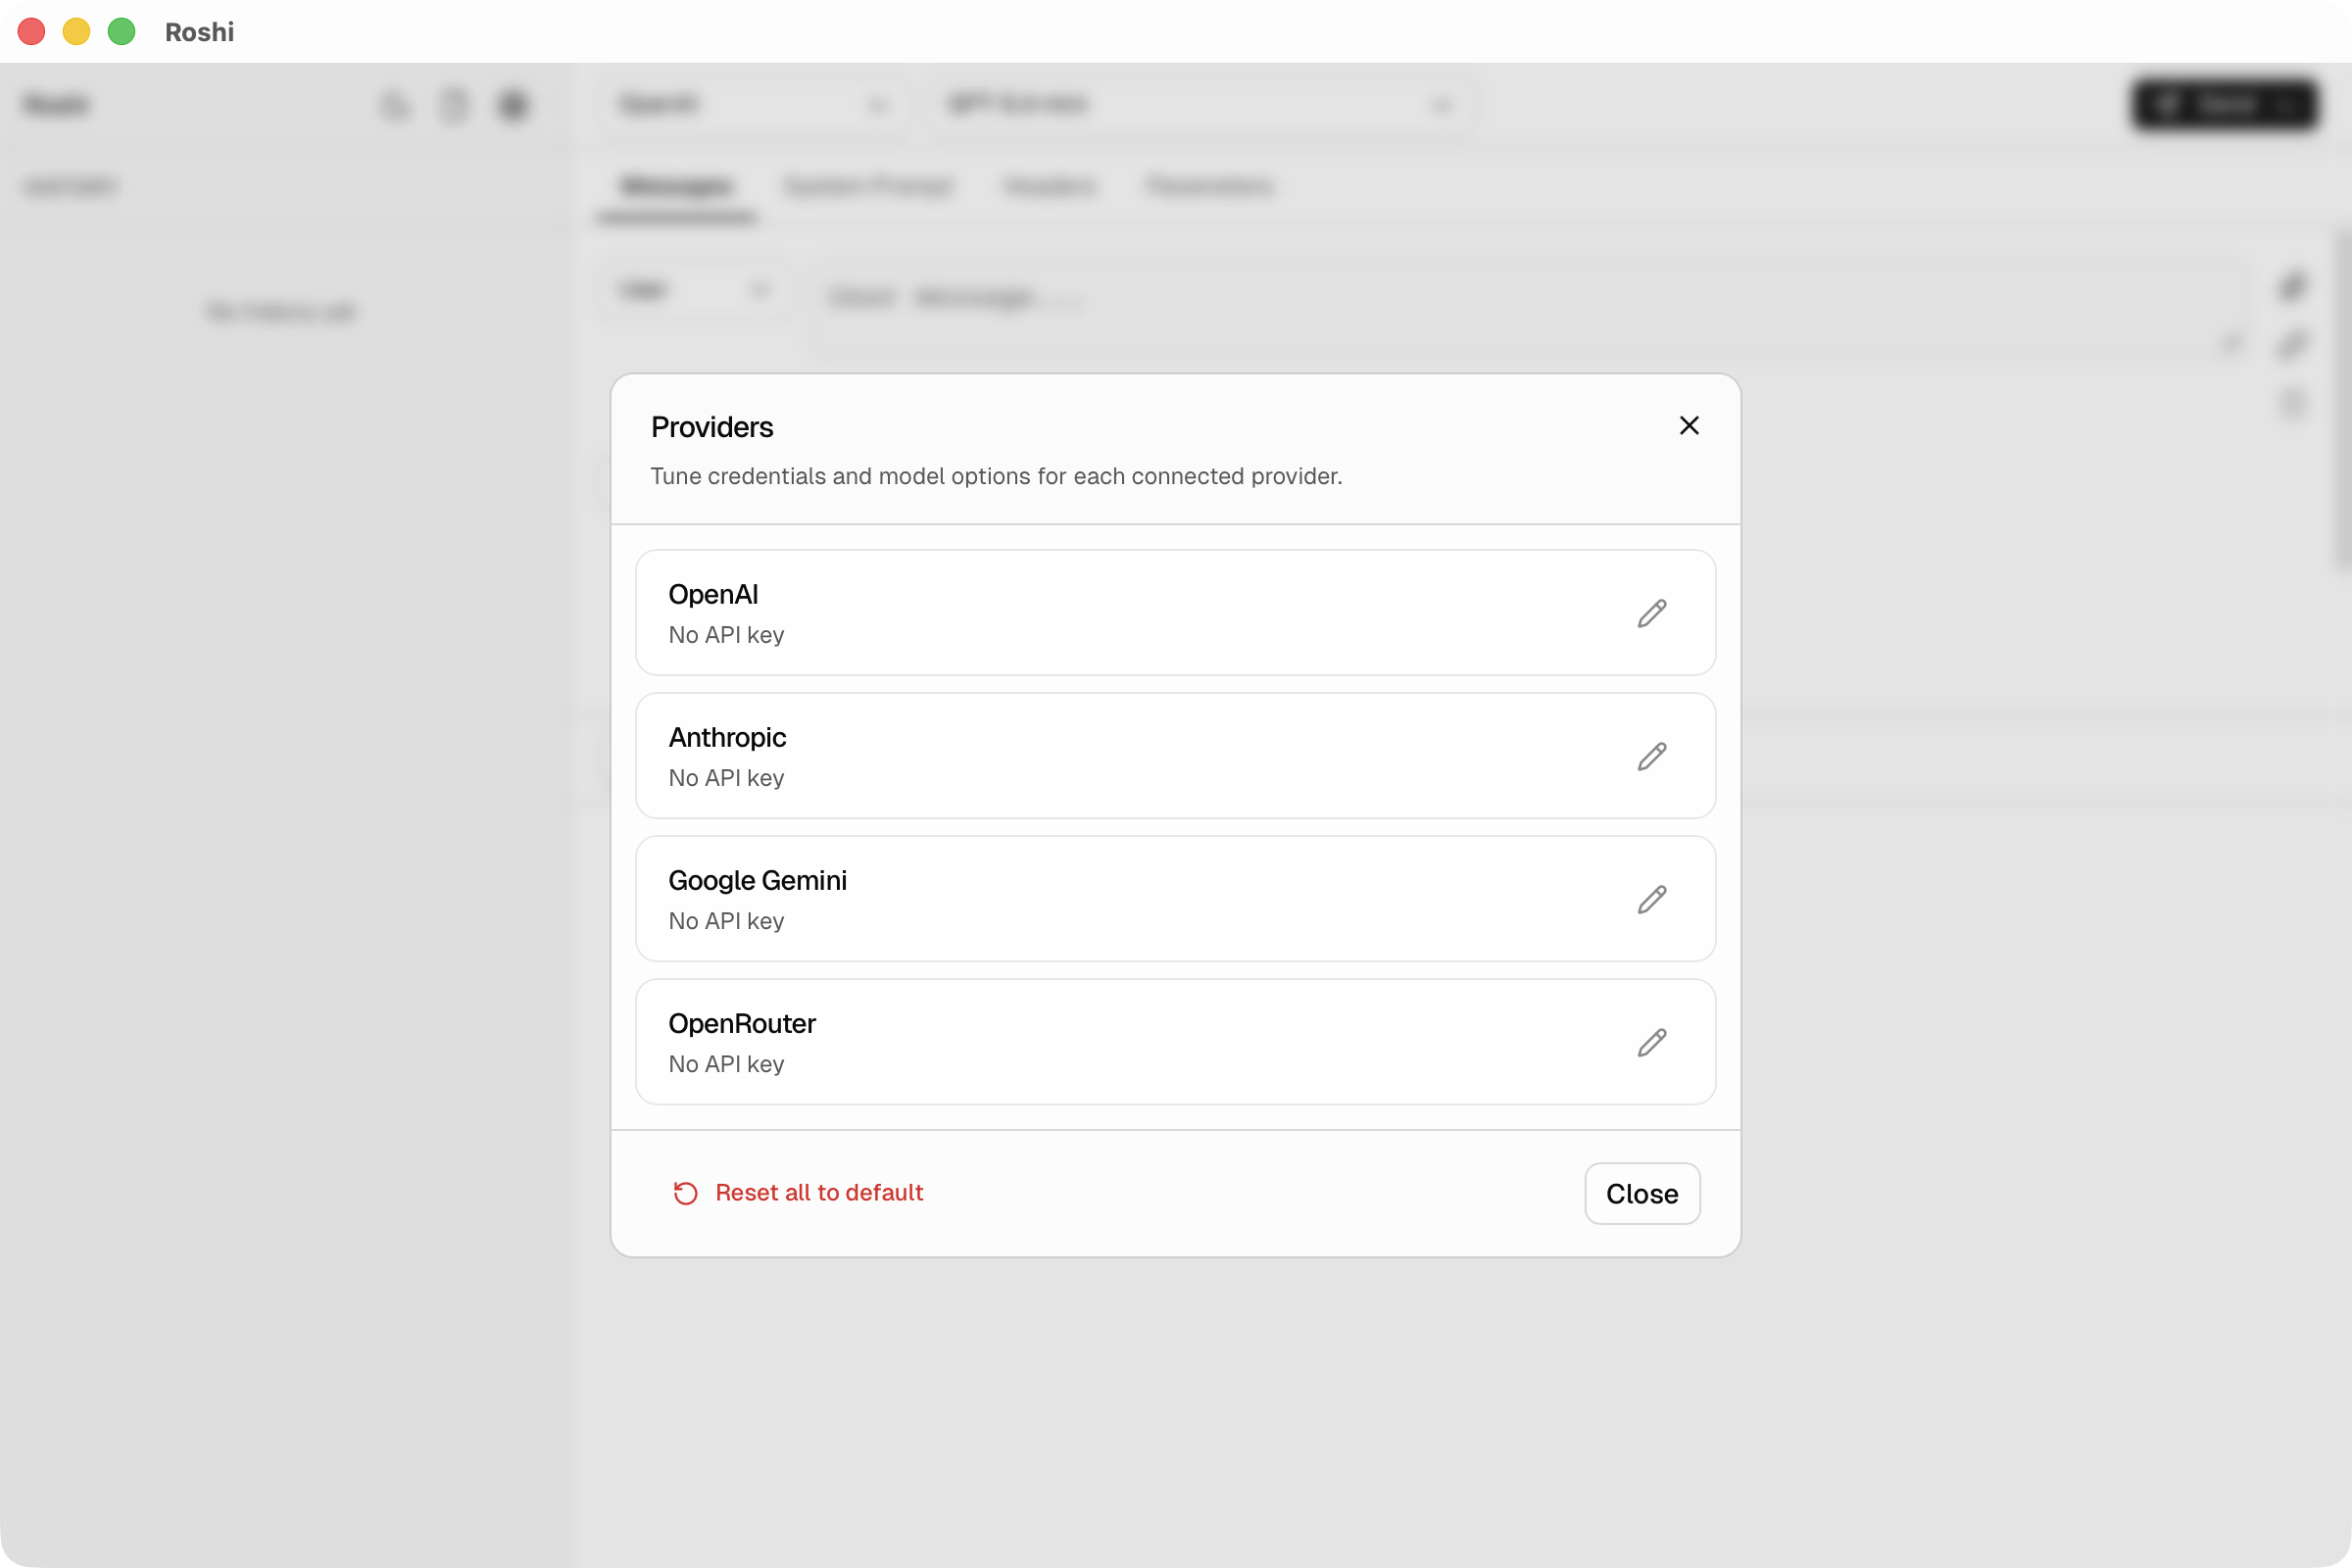This screenshot has height=1568, width=2352.
Task: Edit the Google Gemini API key
Action: (x=1651, y=899)
